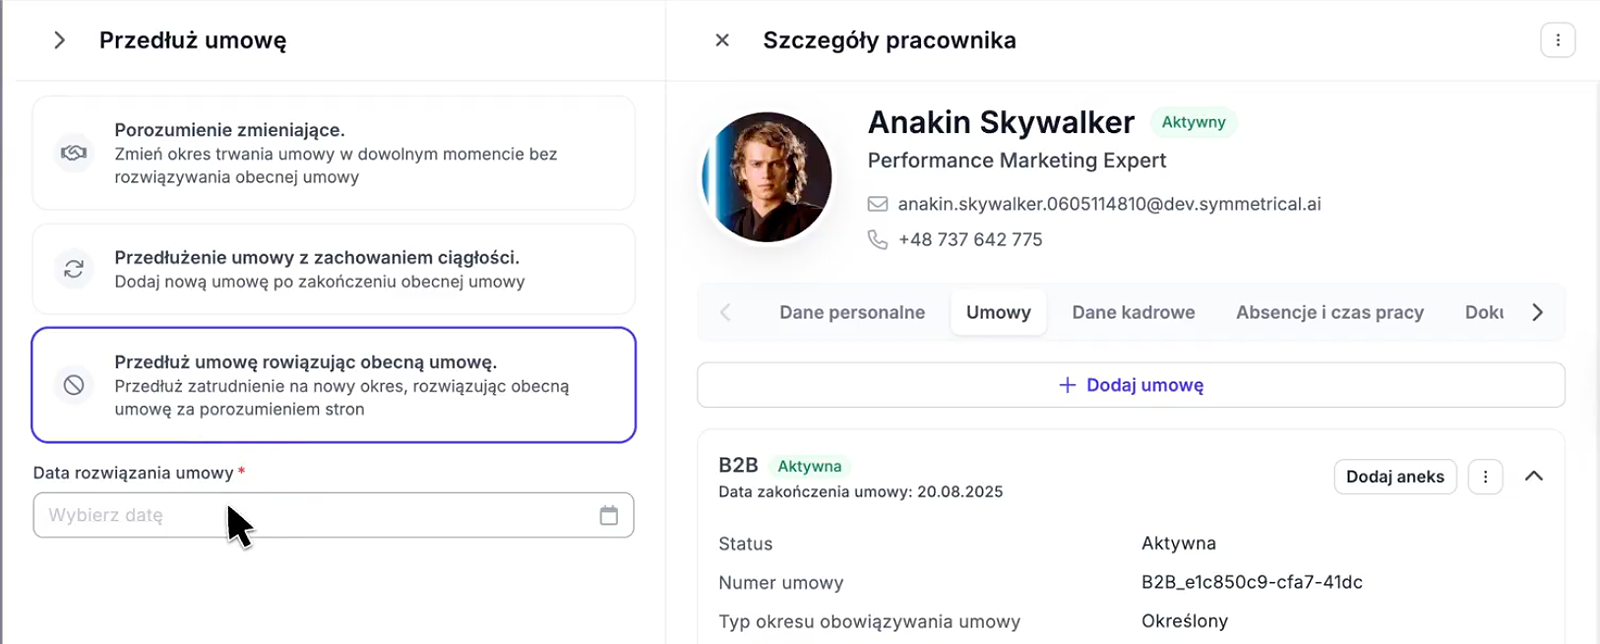Select Przedłużenie umowy z zachowaniem ciągłości option
Image resolution: width=1600 pixels, height=644 pixels.
point(334,269)
